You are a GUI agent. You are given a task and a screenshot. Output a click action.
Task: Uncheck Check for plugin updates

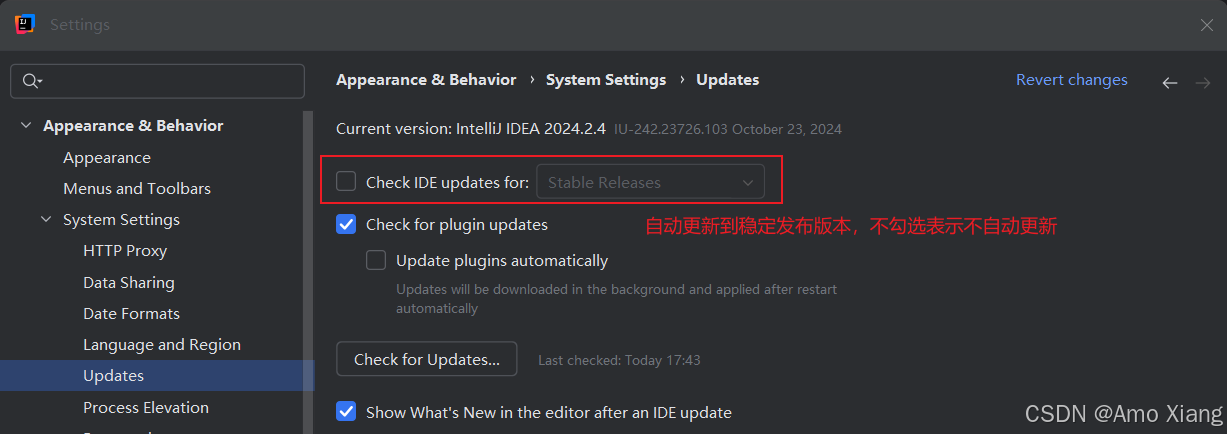[x=346, y=224]
